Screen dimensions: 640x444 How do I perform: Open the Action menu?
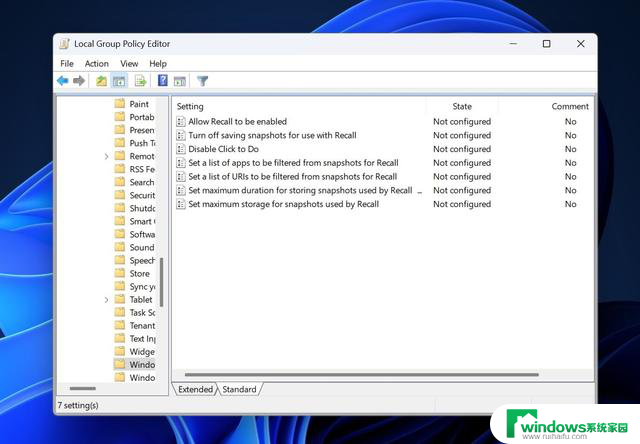click(97, 64)
